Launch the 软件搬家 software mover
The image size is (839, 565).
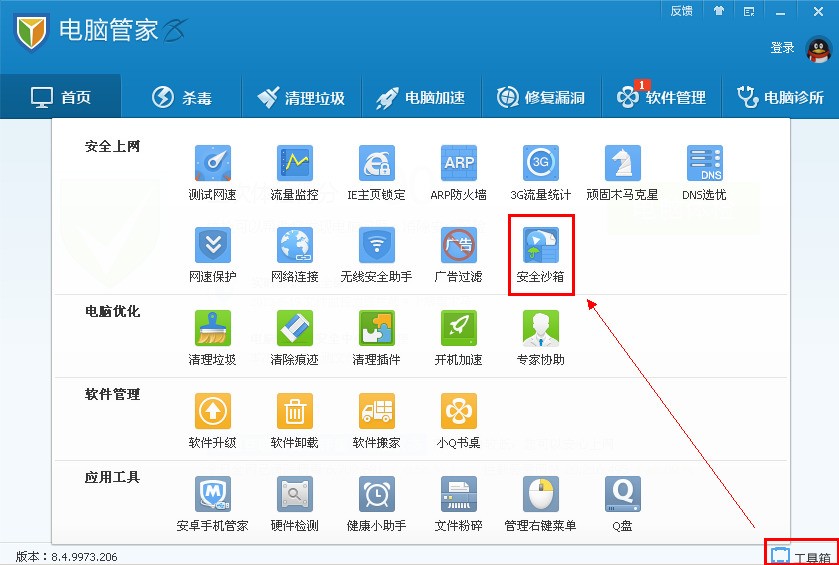point(376,421)
